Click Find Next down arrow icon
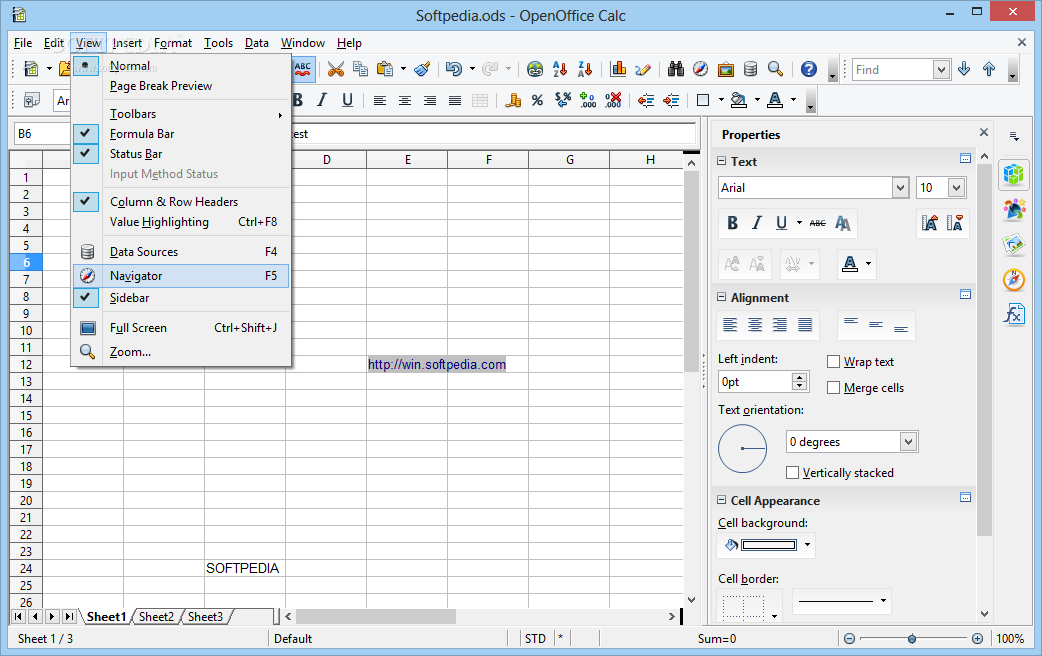Screen dimensions: 1042x656 pyautogui.click(x=964, y=68)
